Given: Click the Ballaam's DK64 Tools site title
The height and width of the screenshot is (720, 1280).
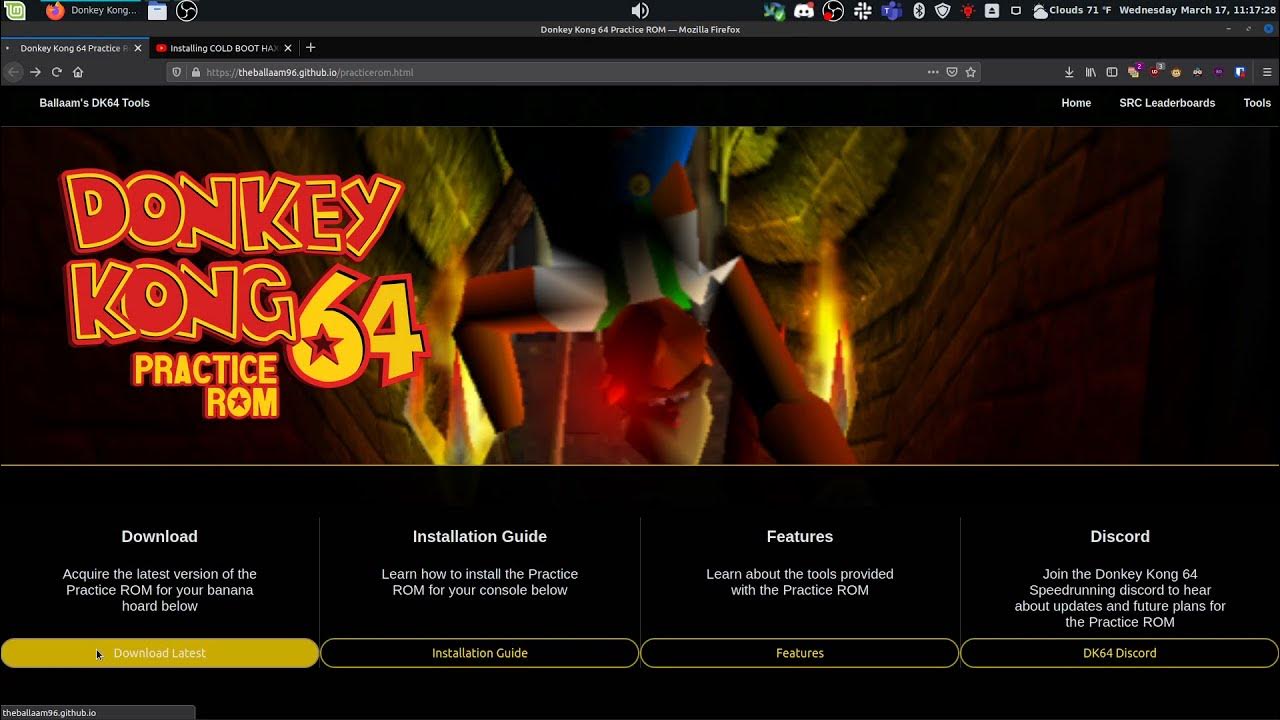Looking at the screenshot, I should [95, 103].
